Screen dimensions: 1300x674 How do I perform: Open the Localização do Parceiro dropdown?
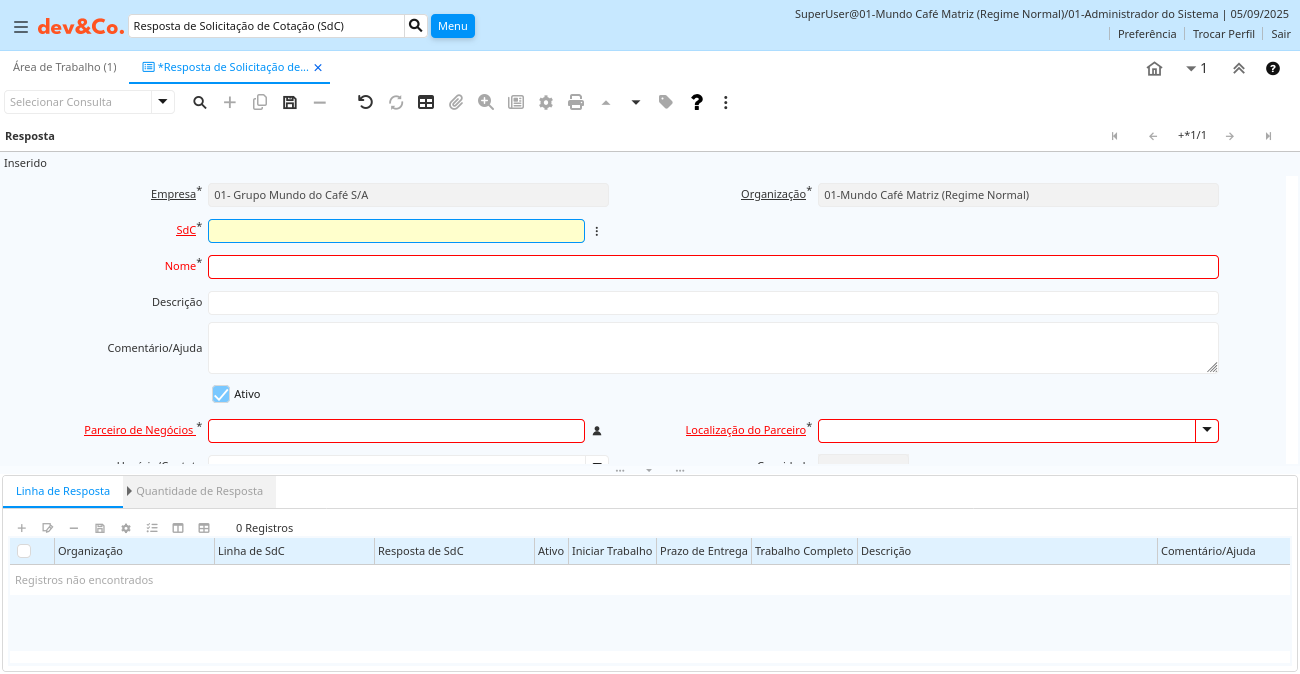coord(1207,431)
